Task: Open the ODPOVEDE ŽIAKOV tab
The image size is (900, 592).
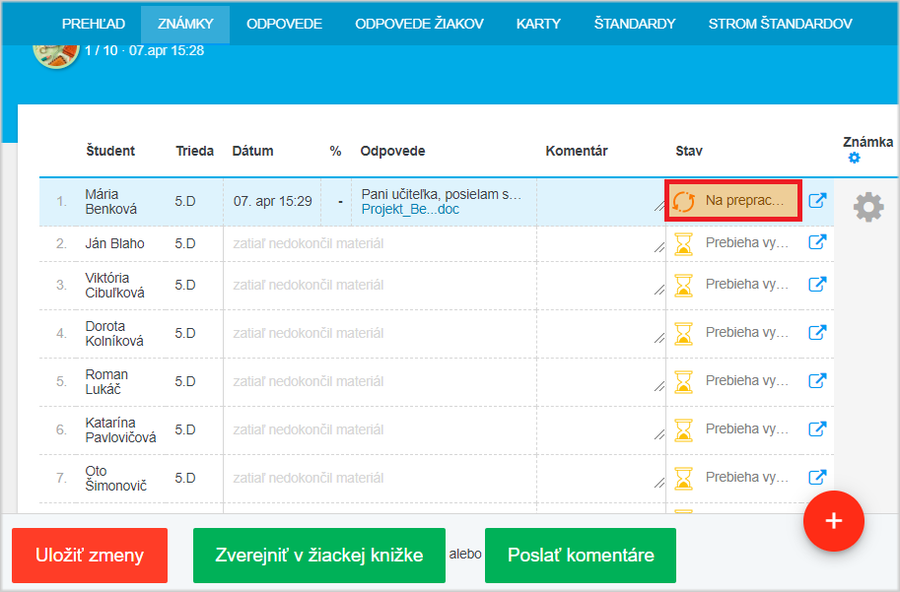Action: click(419, 24)
